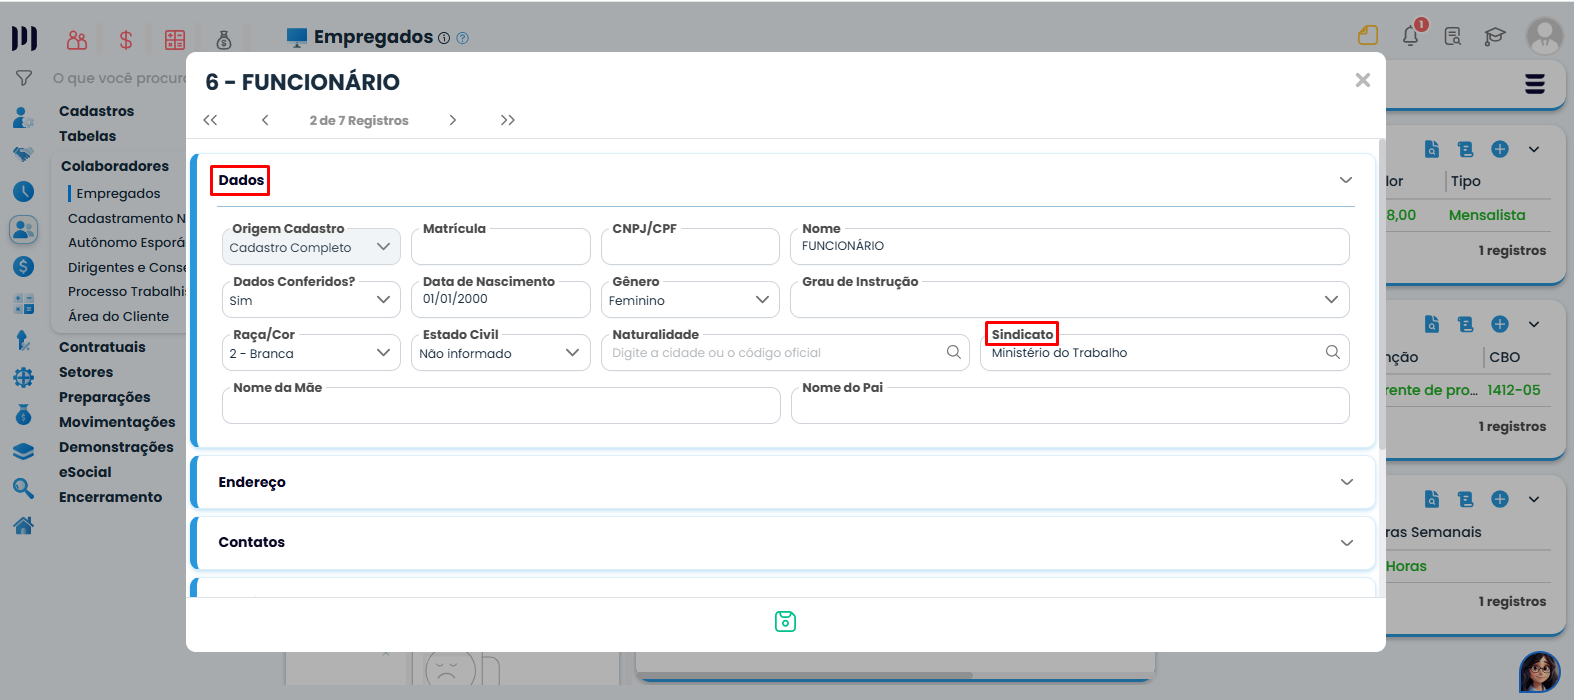Image resolution: width=1574 pixels, height=700 pixels.
Task: Click the green save icon at bottom
Action: (785, 622)
